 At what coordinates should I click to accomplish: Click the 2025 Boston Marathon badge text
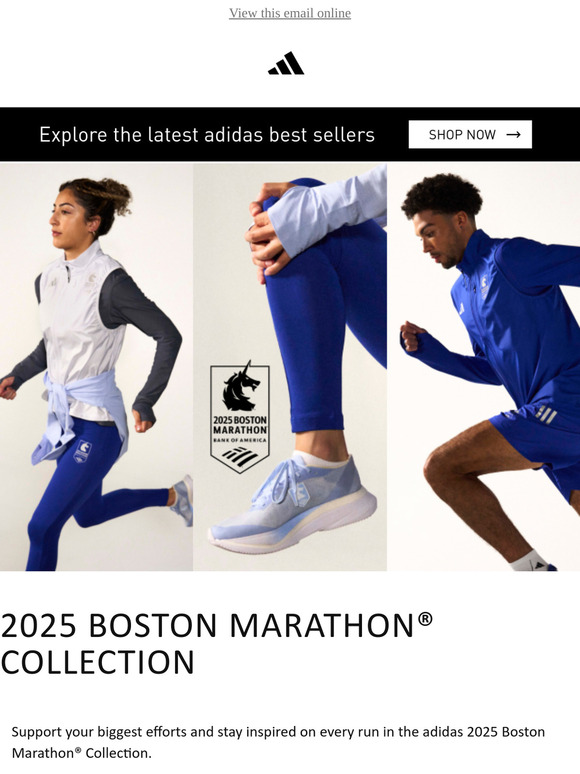click(x=240, y=425)
